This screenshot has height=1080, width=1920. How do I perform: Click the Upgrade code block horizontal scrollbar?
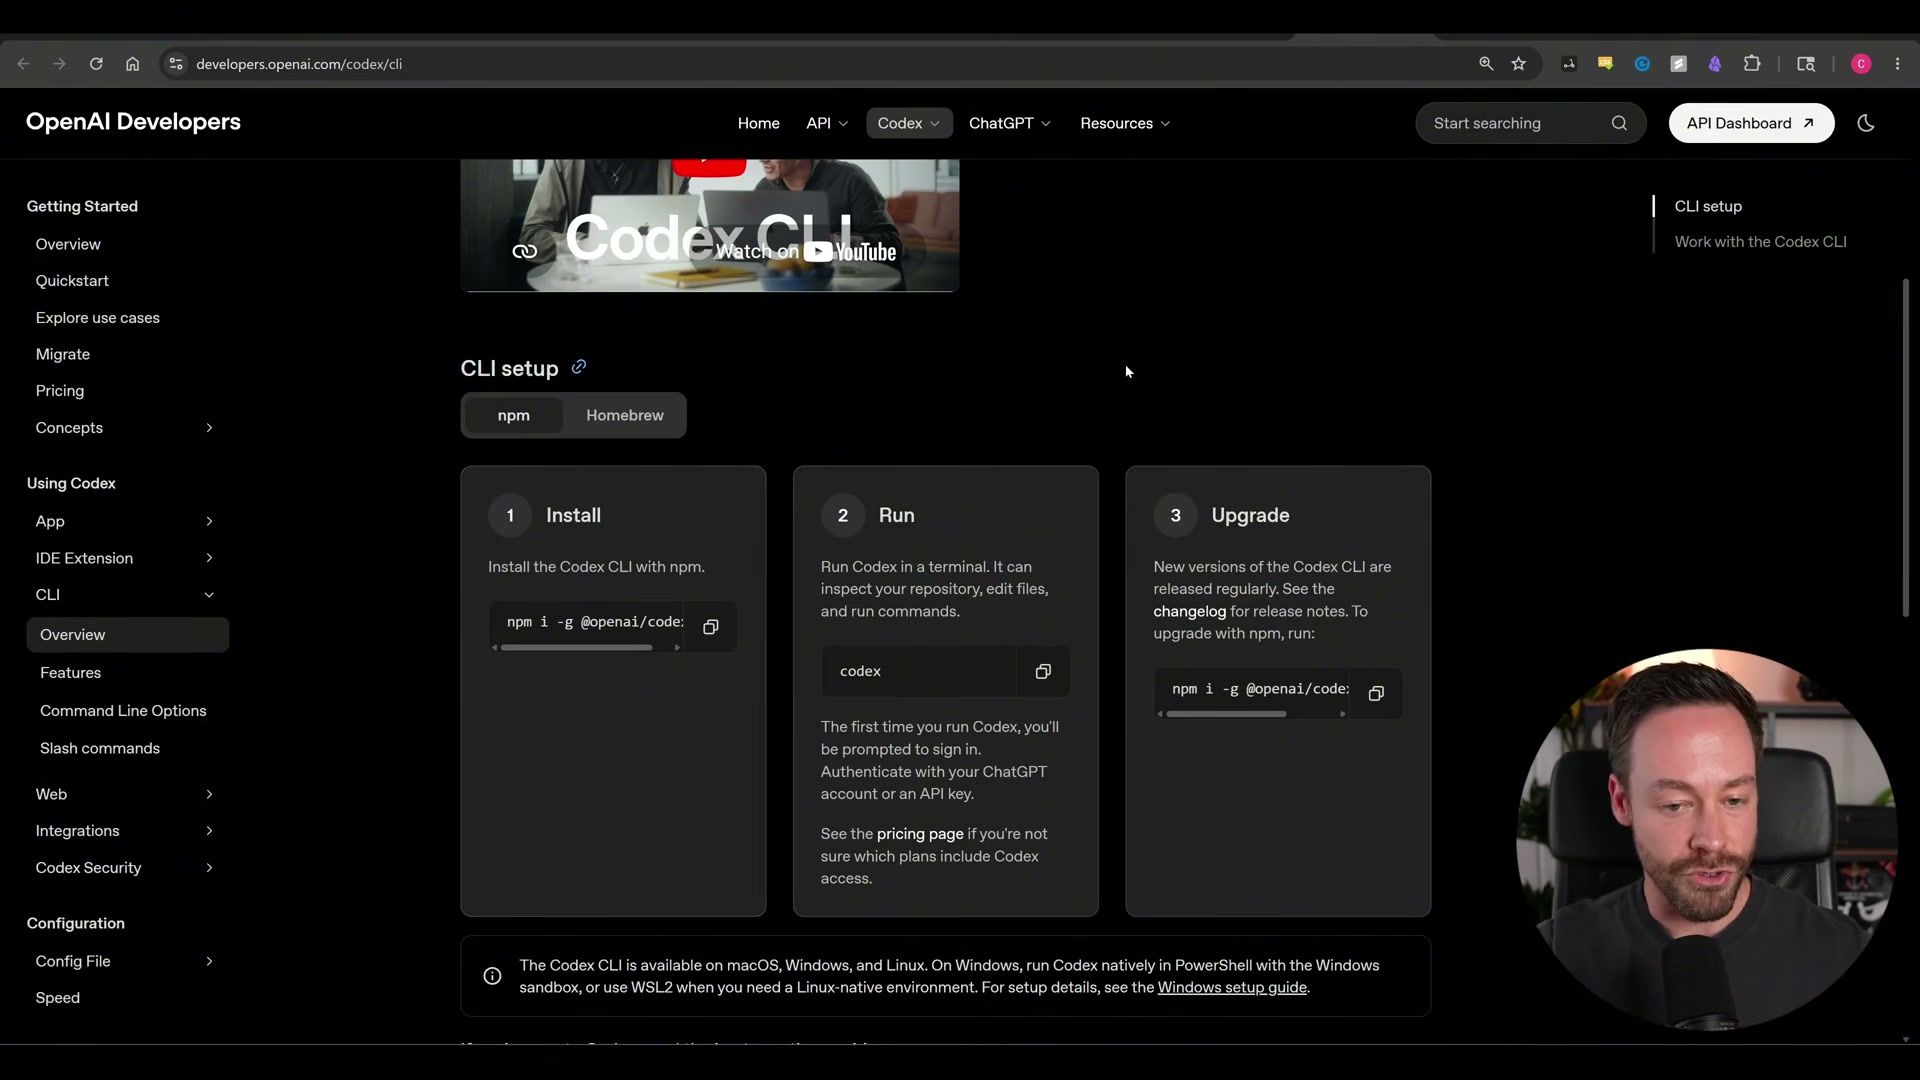pos(1226,714)
